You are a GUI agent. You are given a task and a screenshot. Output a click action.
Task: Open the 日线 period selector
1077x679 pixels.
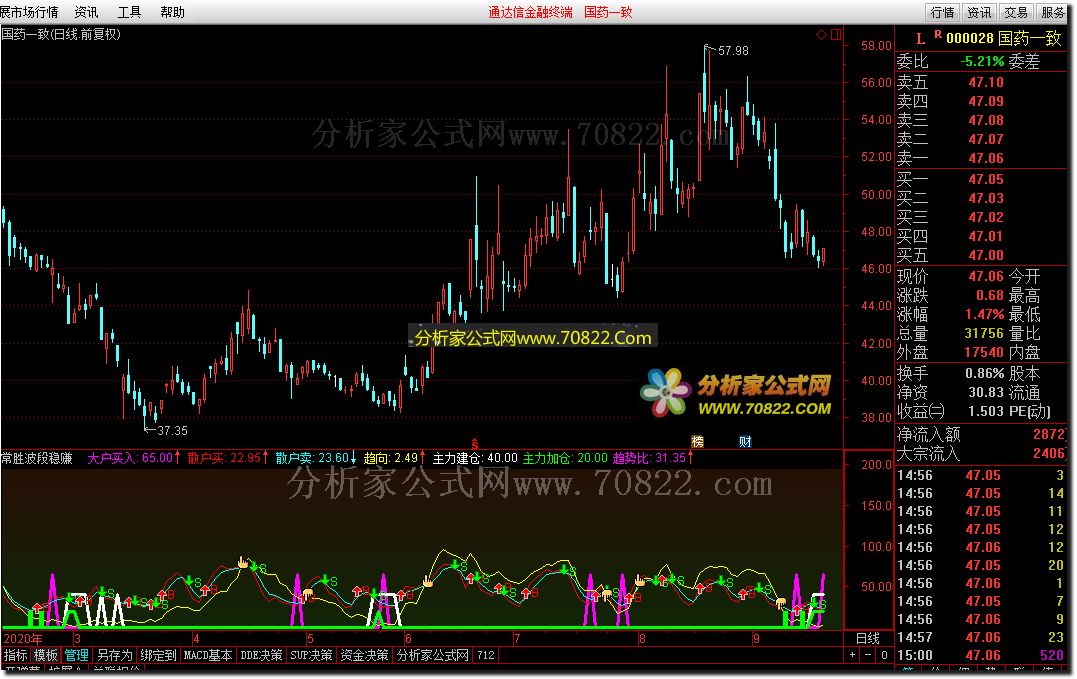[868, 638]
